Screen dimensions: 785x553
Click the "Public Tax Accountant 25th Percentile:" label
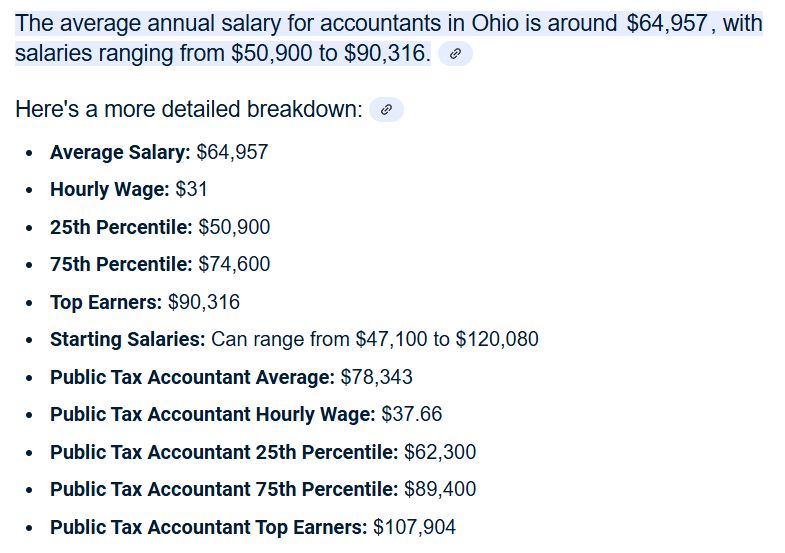tap(224, 452)
